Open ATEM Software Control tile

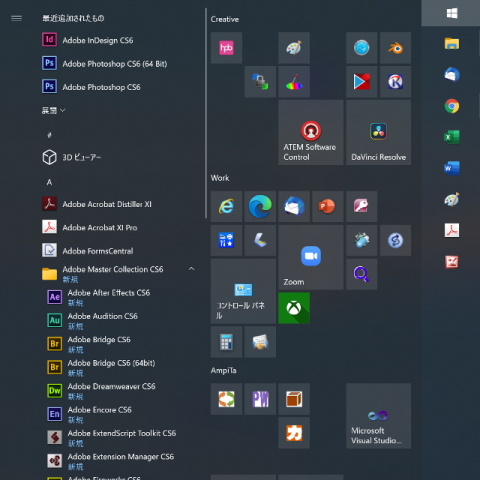pos(311,132)
